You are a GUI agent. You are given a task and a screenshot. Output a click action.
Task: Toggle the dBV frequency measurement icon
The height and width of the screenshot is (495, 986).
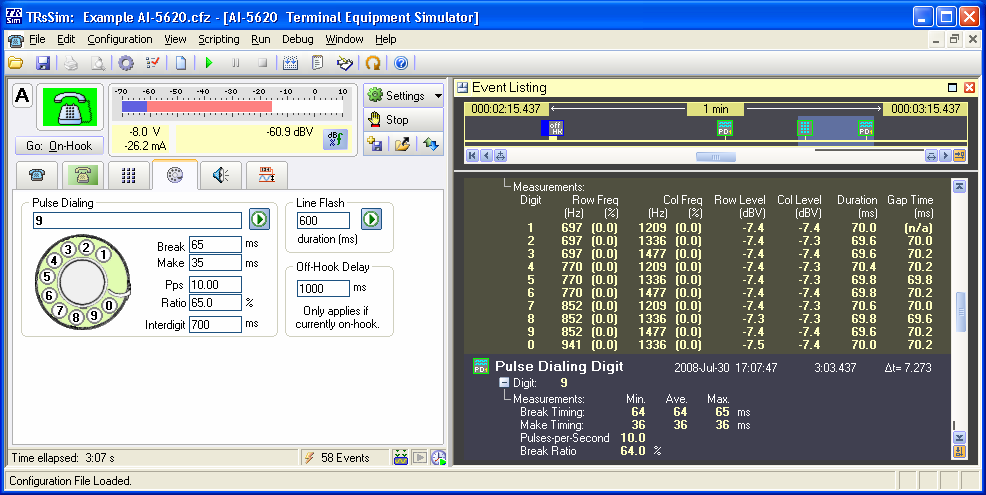pyautogui.click(x=335, y=139)
